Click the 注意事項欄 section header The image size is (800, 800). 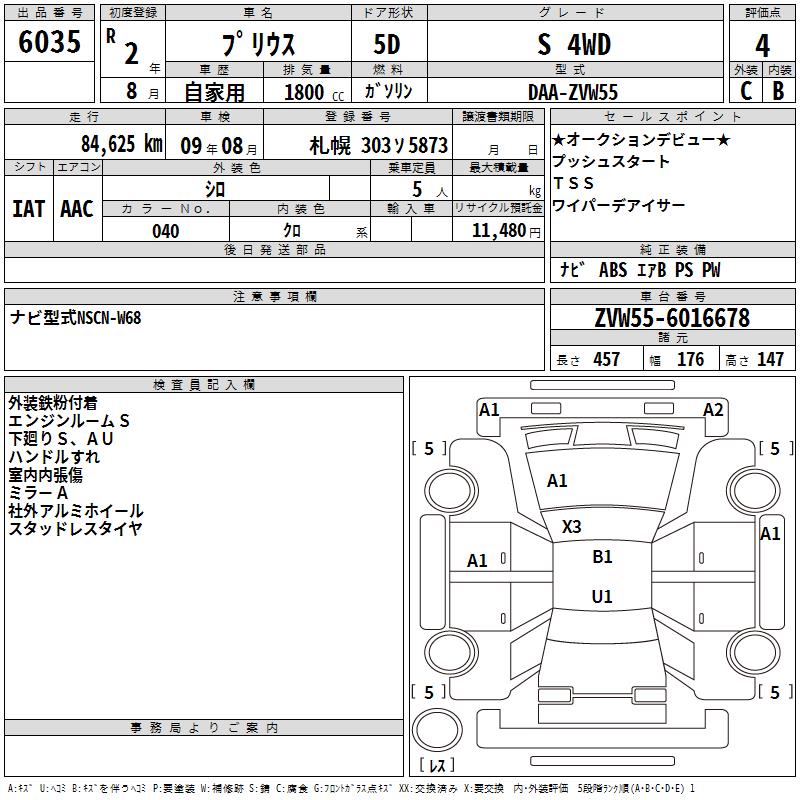(x=274, y=296)
